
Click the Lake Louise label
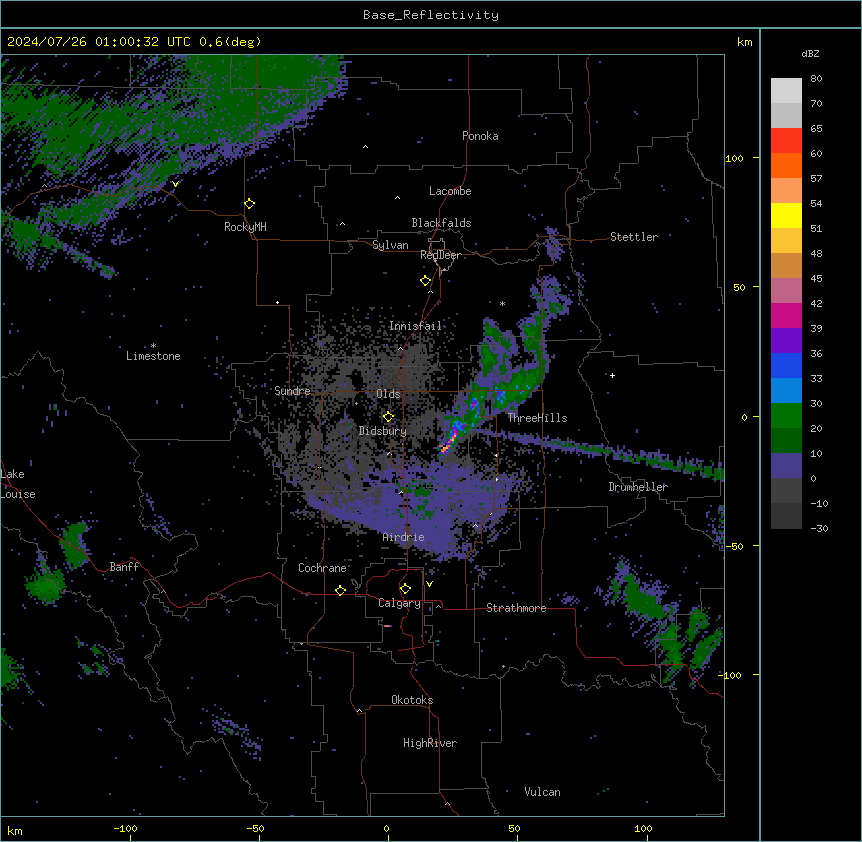pos(18,484)
